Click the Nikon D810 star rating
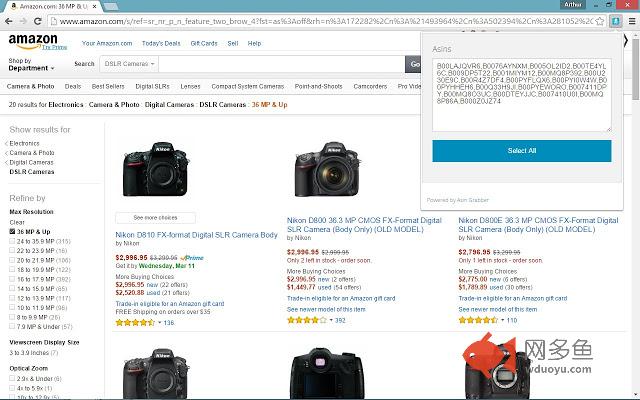 pos(135,322)
